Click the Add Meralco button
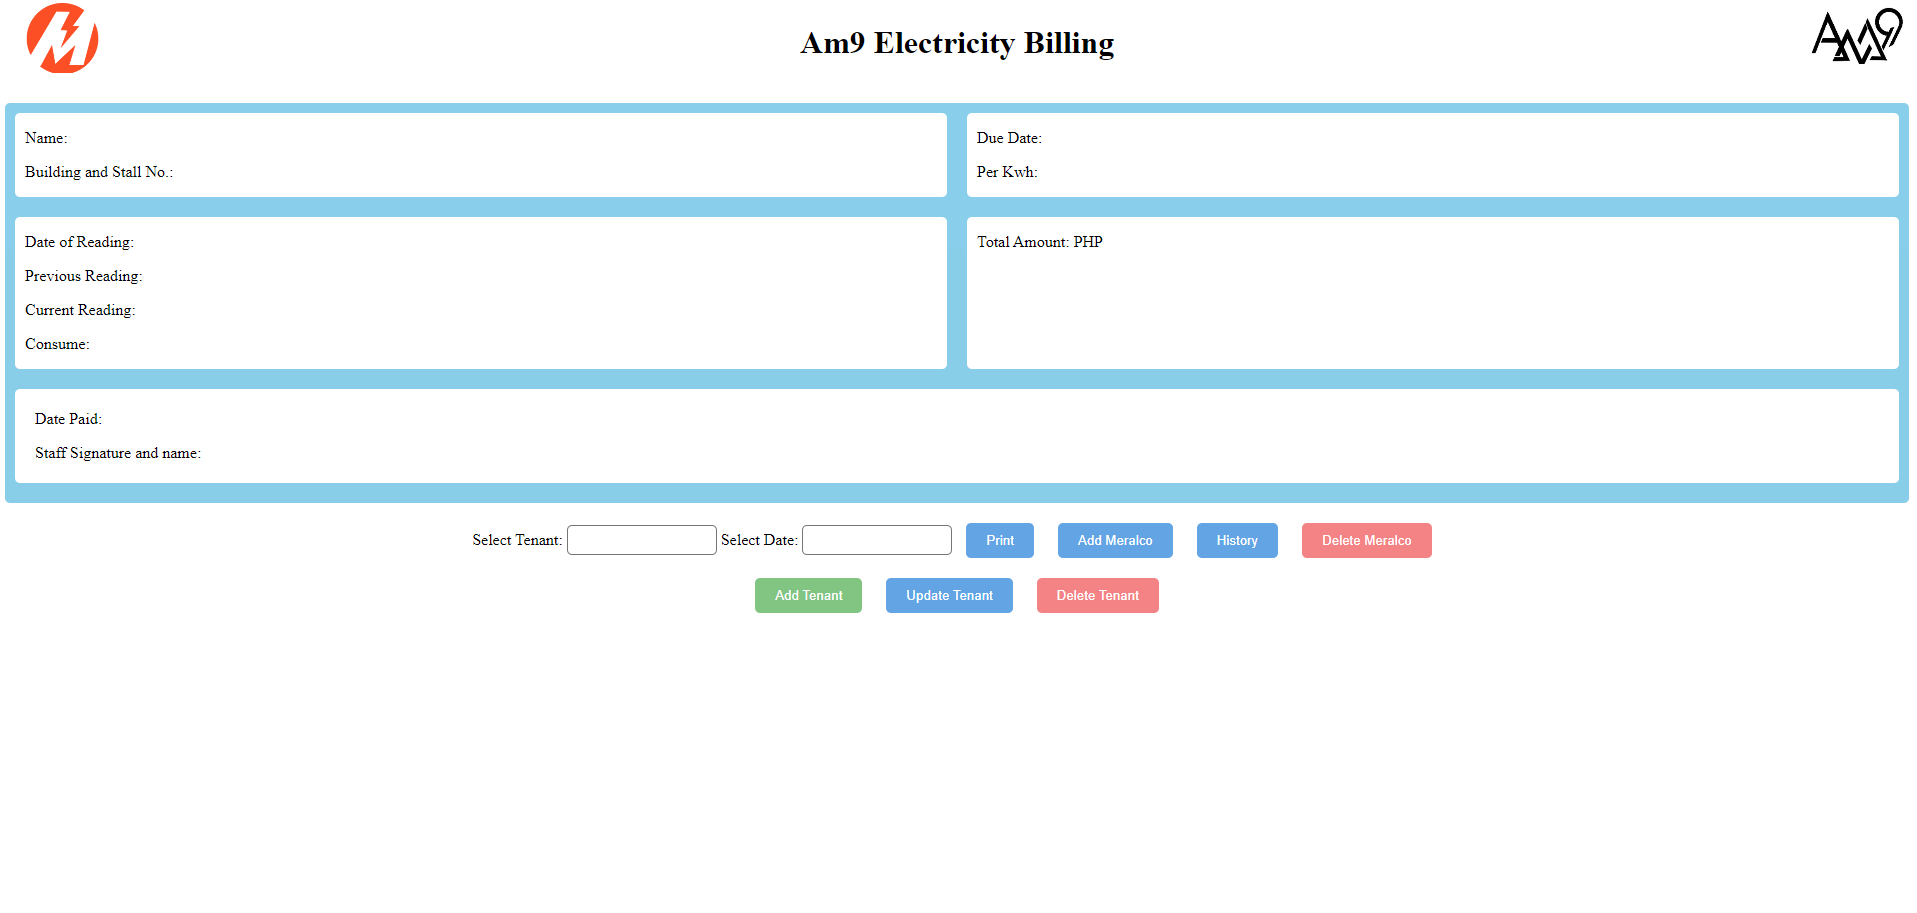The height and width of the screenshot is (913, 1917). coord(1114,540)
